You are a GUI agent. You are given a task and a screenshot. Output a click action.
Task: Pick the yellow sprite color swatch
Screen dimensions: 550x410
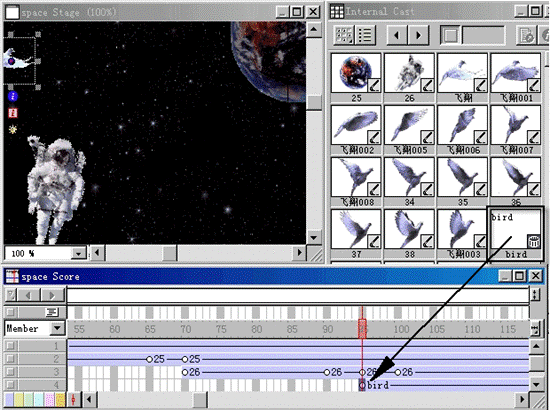coord(19,399)
